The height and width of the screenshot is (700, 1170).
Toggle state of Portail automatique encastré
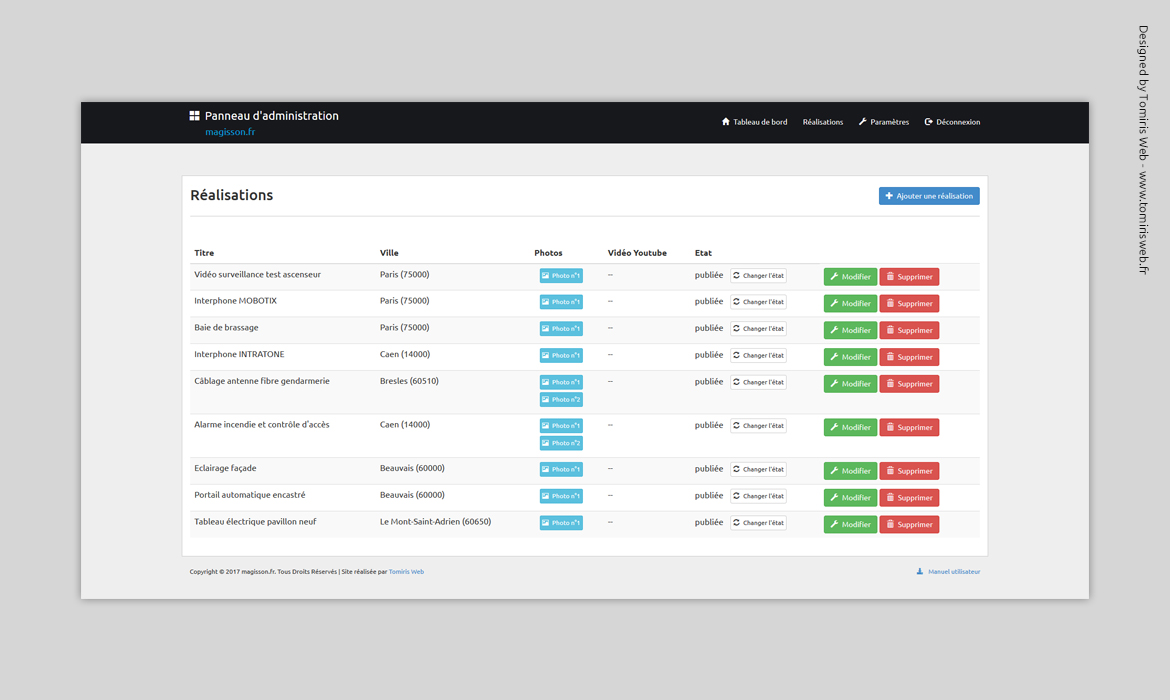pyautogui.click(x=758, y=496)
